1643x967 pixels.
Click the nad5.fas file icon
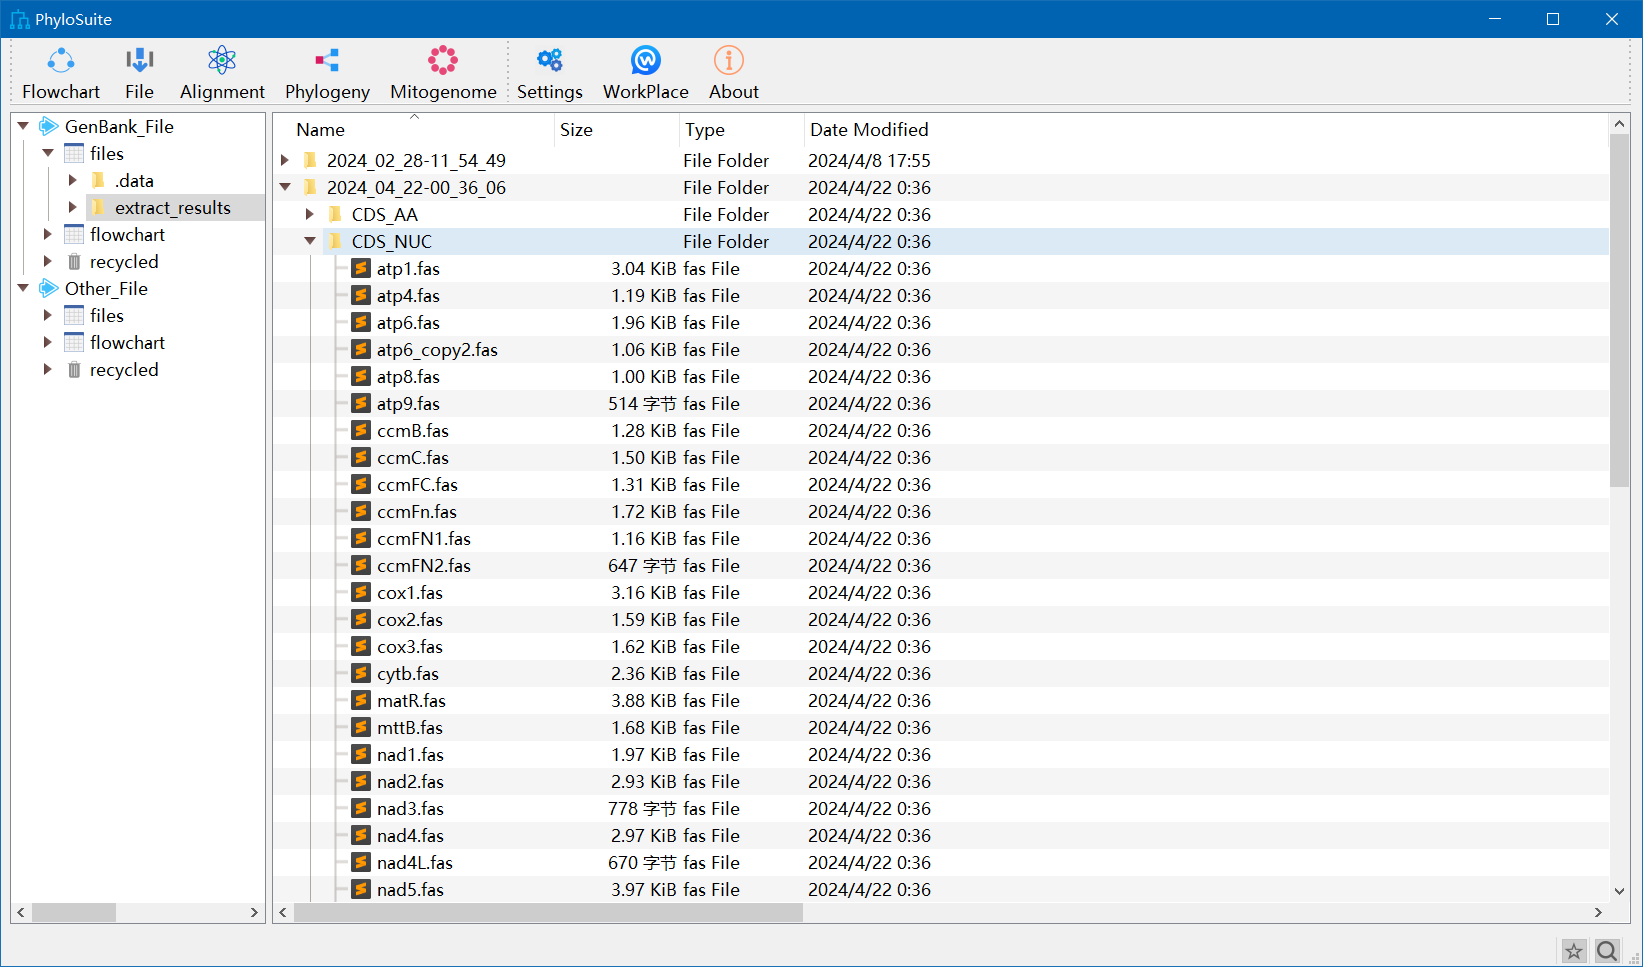(x=361, y=889)
